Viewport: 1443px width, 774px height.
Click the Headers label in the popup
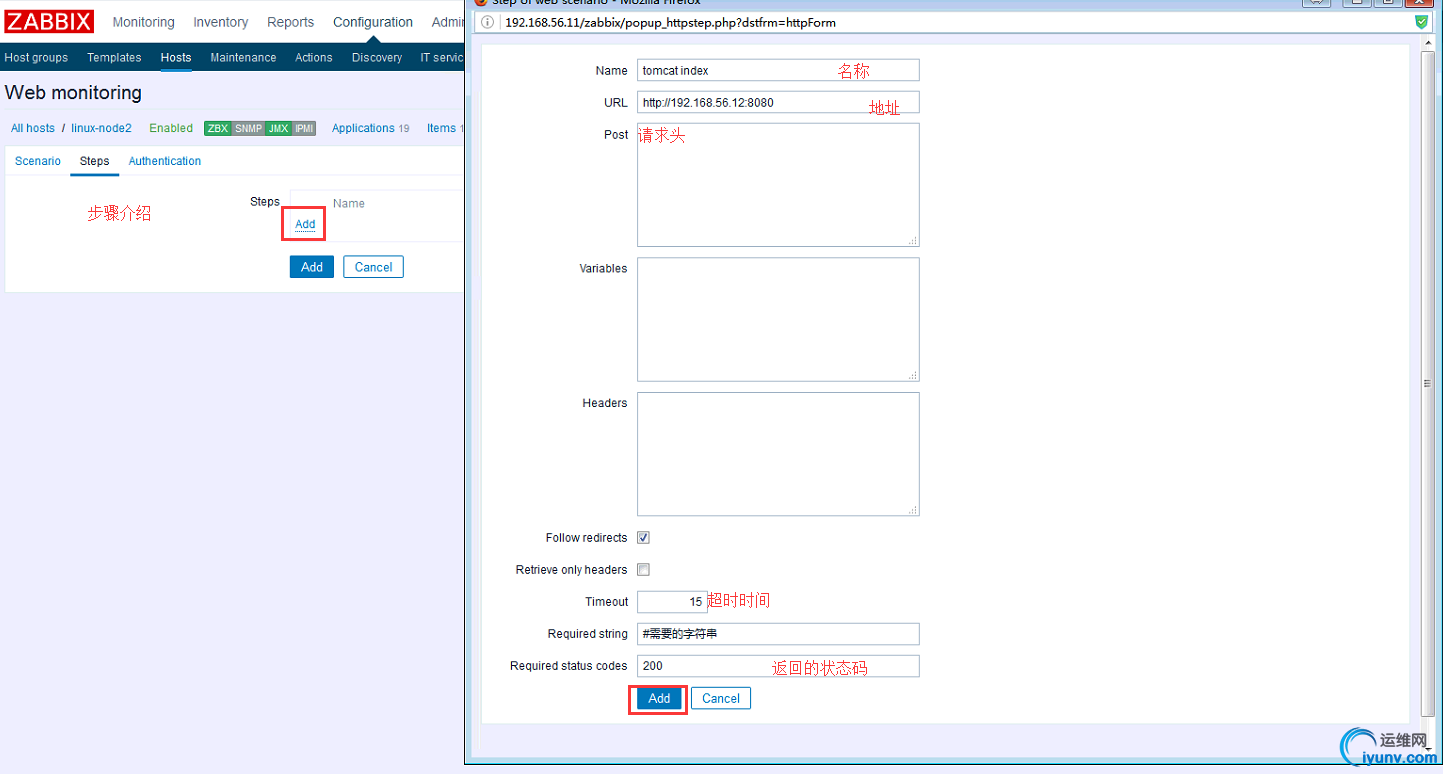pos(605,403)
